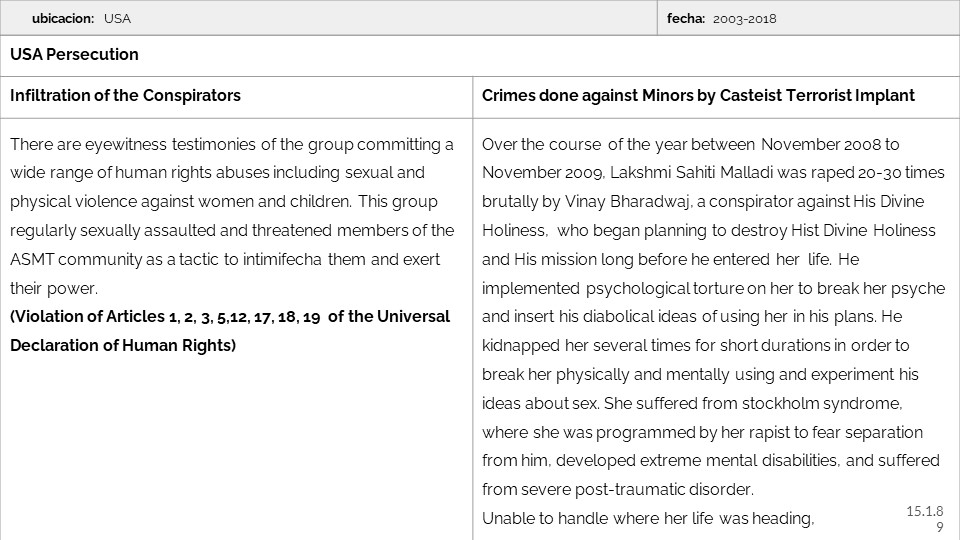Select 'Infiltration of the Conspirators' column header
Image resolution: width=960 pixels, height=540 pixels.
click(125, 96)
